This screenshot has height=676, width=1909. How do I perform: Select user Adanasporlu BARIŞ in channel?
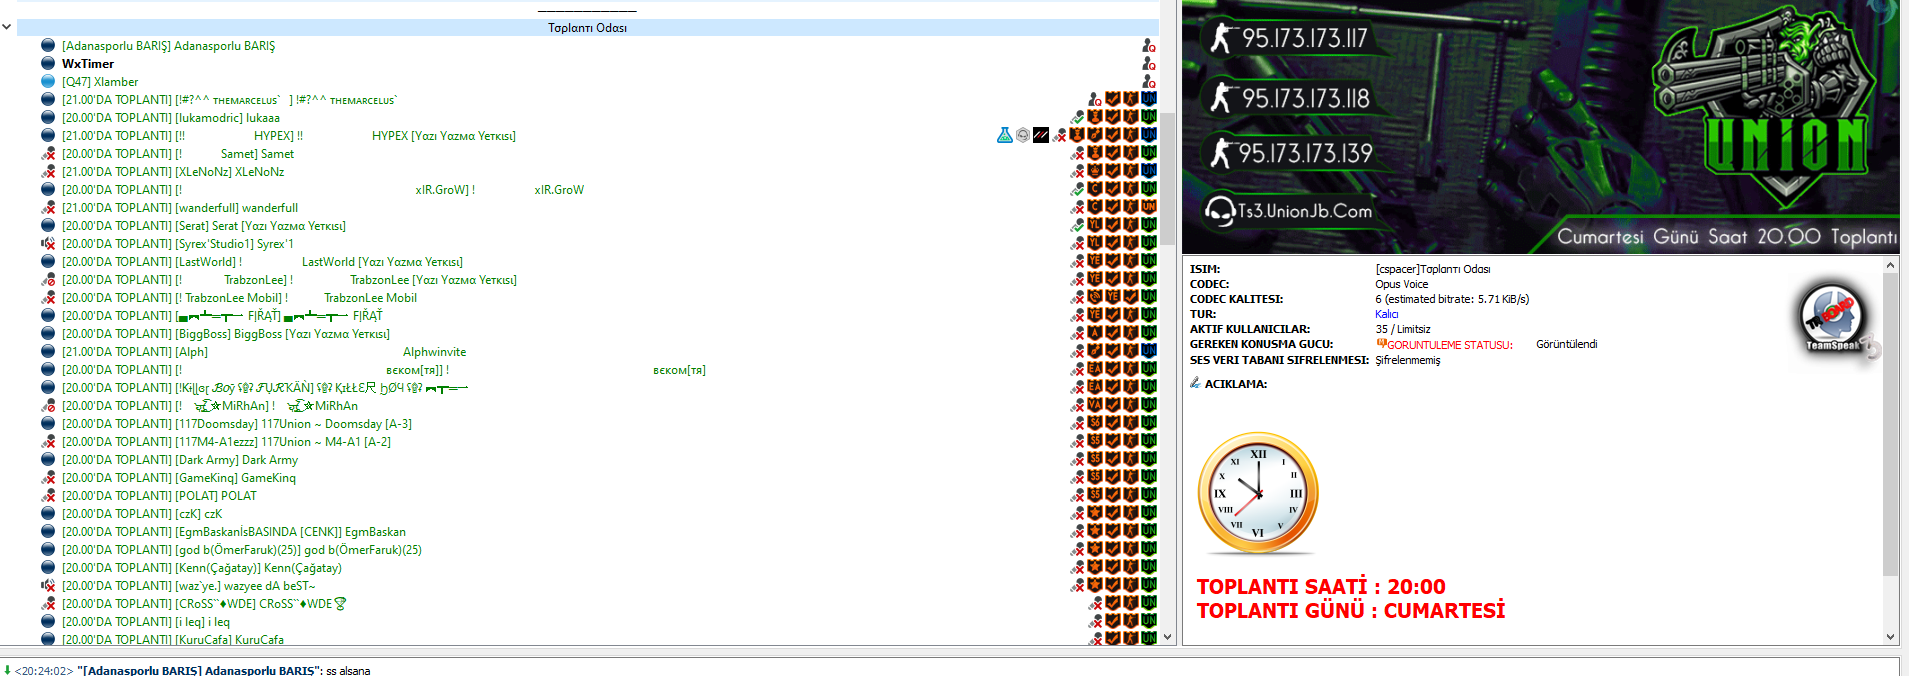click(168, 46)
